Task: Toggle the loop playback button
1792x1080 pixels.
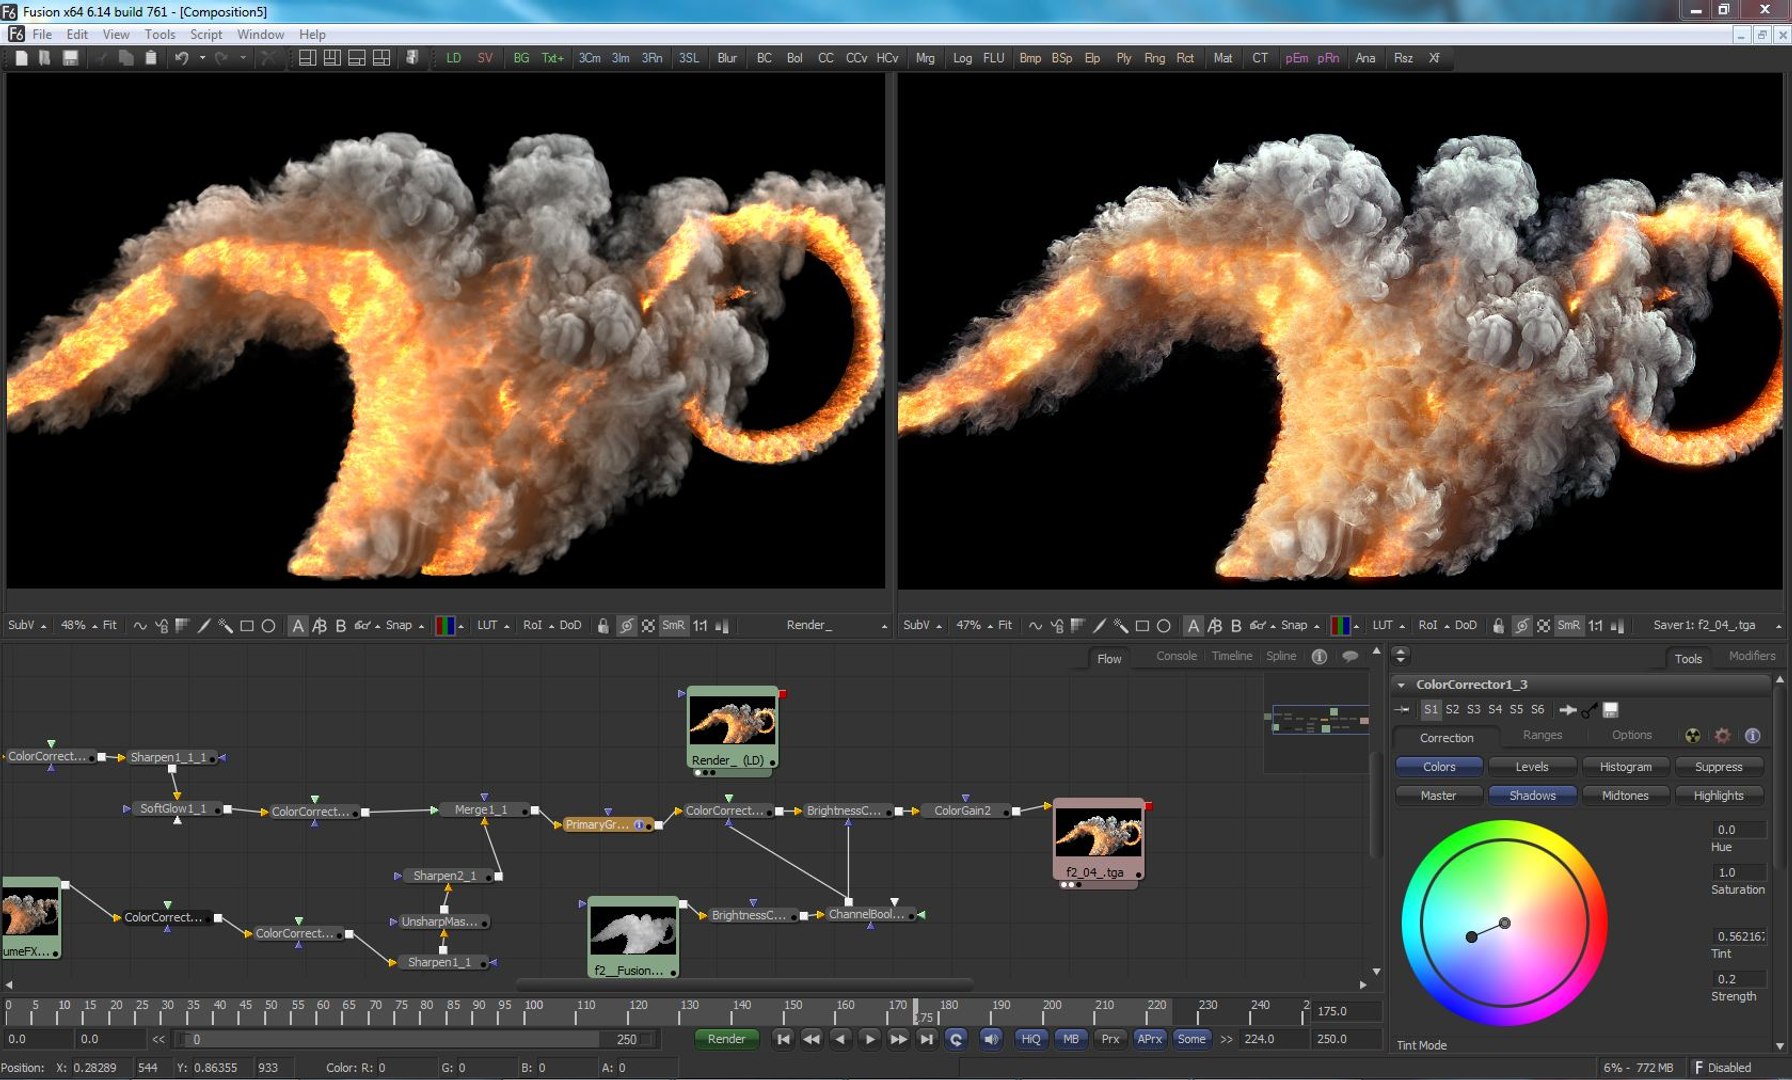Action: (x=956, y=1039)
